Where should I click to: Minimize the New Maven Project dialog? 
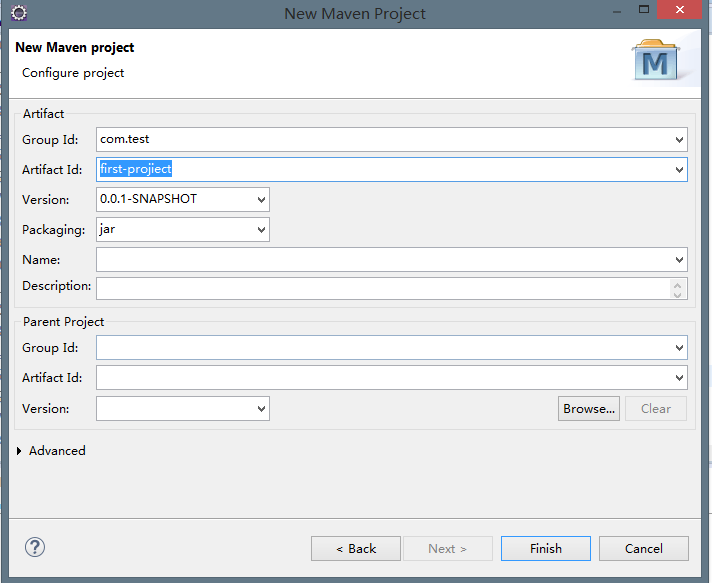[617, 10]
